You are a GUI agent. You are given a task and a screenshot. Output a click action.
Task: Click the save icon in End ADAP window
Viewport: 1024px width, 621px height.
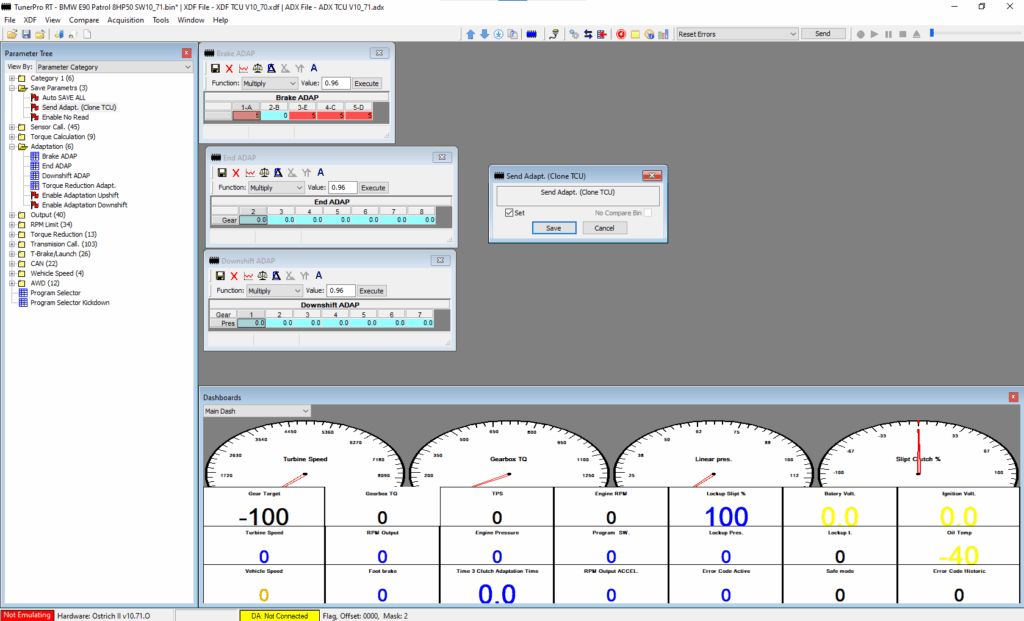tap(221, 172)
